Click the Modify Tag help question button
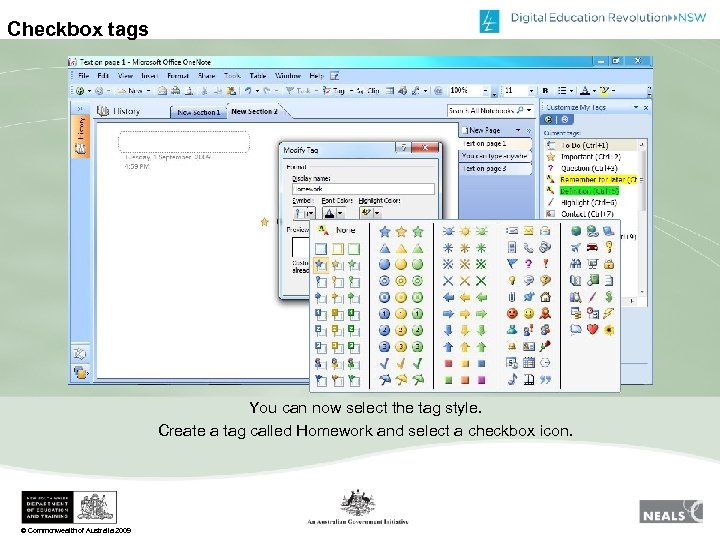 coord(403,147)
